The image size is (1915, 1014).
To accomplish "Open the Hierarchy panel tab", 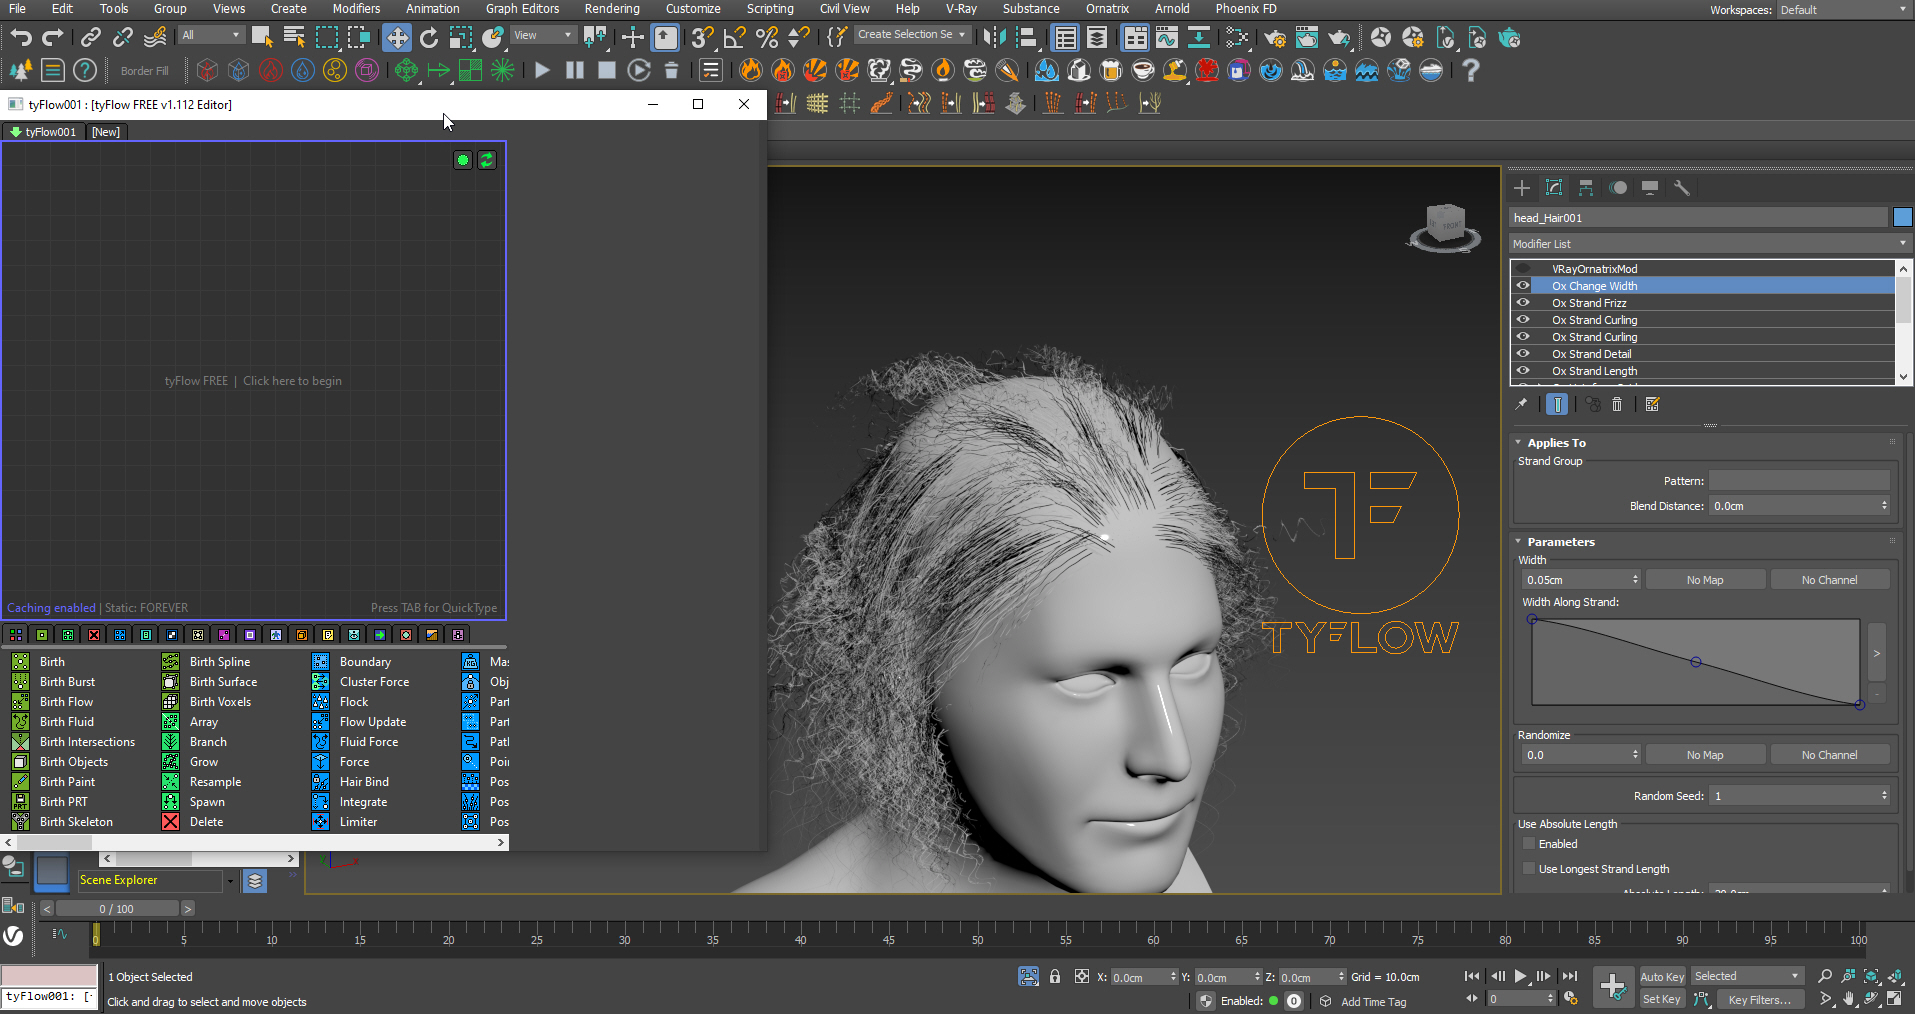I will tap(1586, 188).
